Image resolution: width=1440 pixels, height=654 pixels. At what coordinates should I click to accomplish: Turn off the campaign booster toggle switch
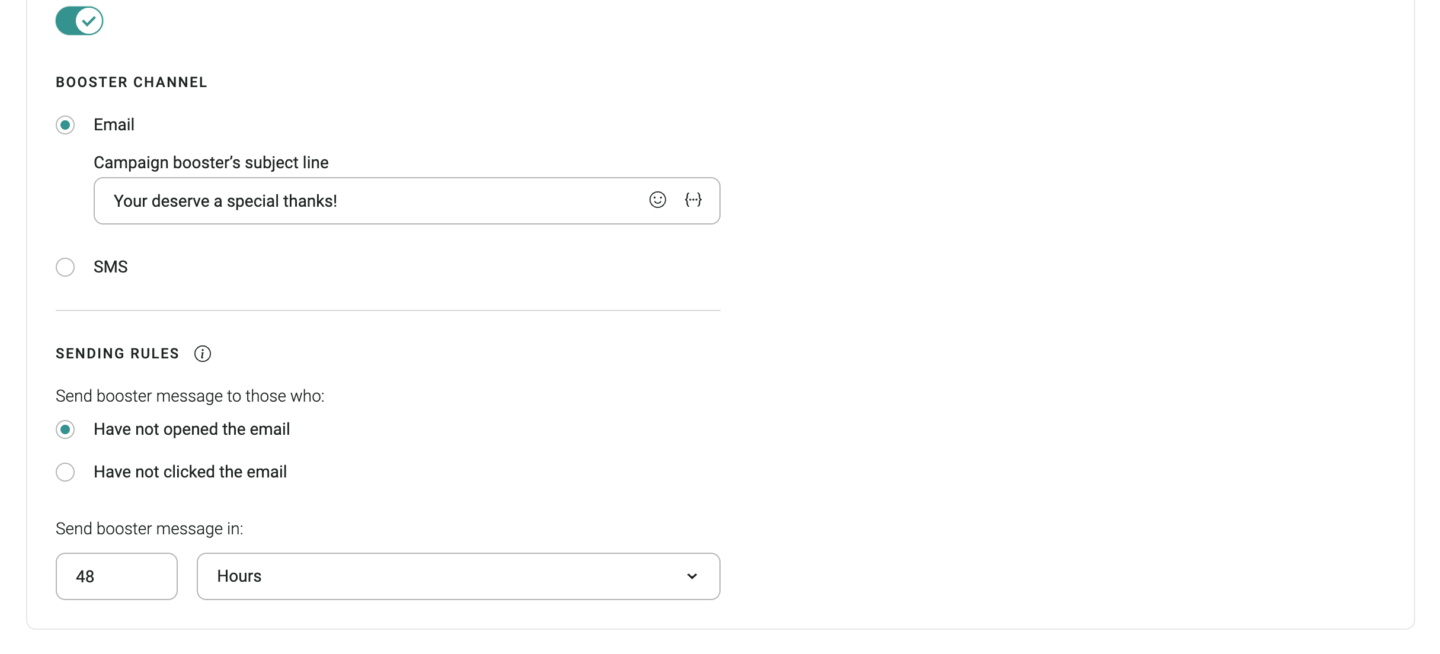tap(79, 20)
